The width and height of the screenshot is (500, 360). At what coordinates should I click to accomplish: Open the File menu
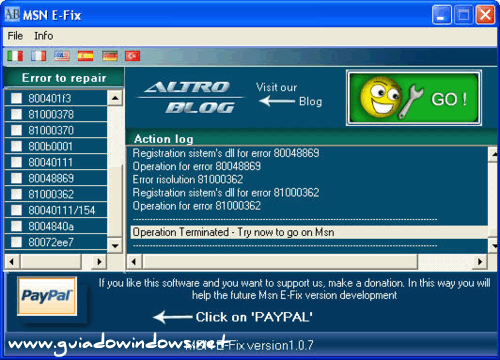15,36
